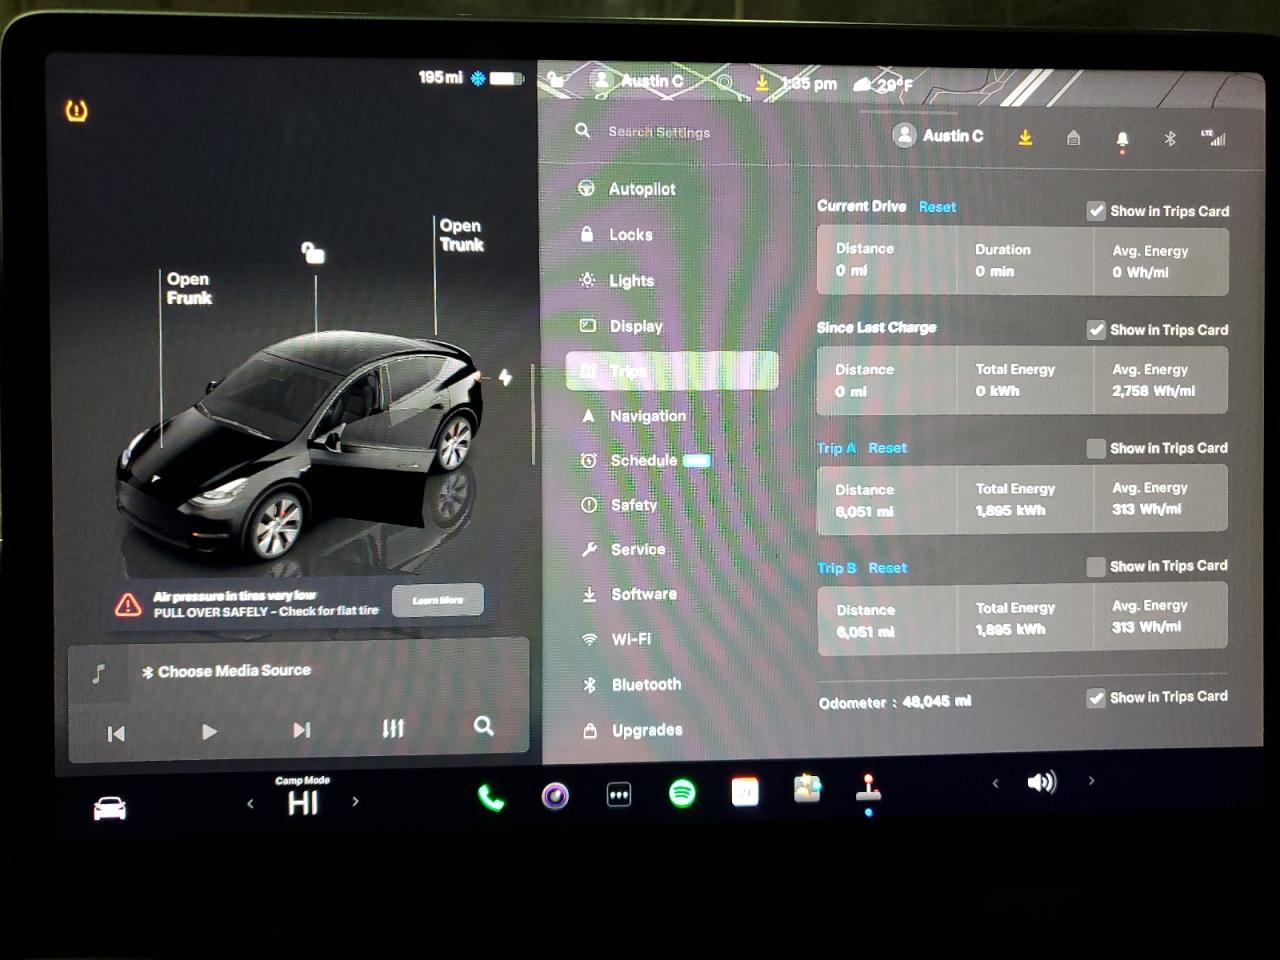Tap the Camp Mode HI temperature display

(303, 797)
